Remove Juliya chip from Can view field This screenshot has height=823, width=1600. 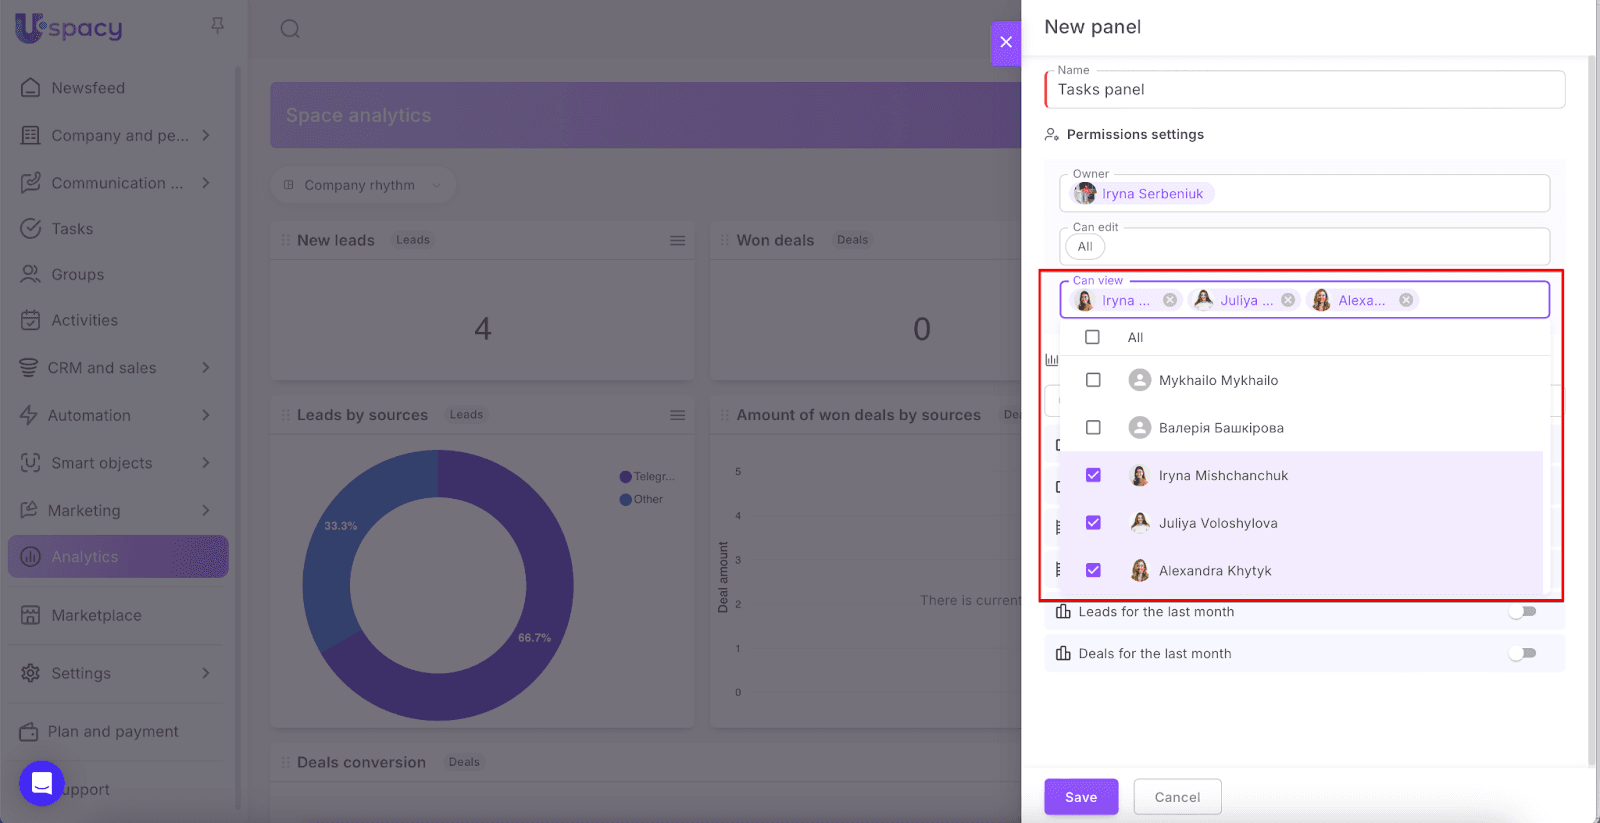(x=1288, y=300)
